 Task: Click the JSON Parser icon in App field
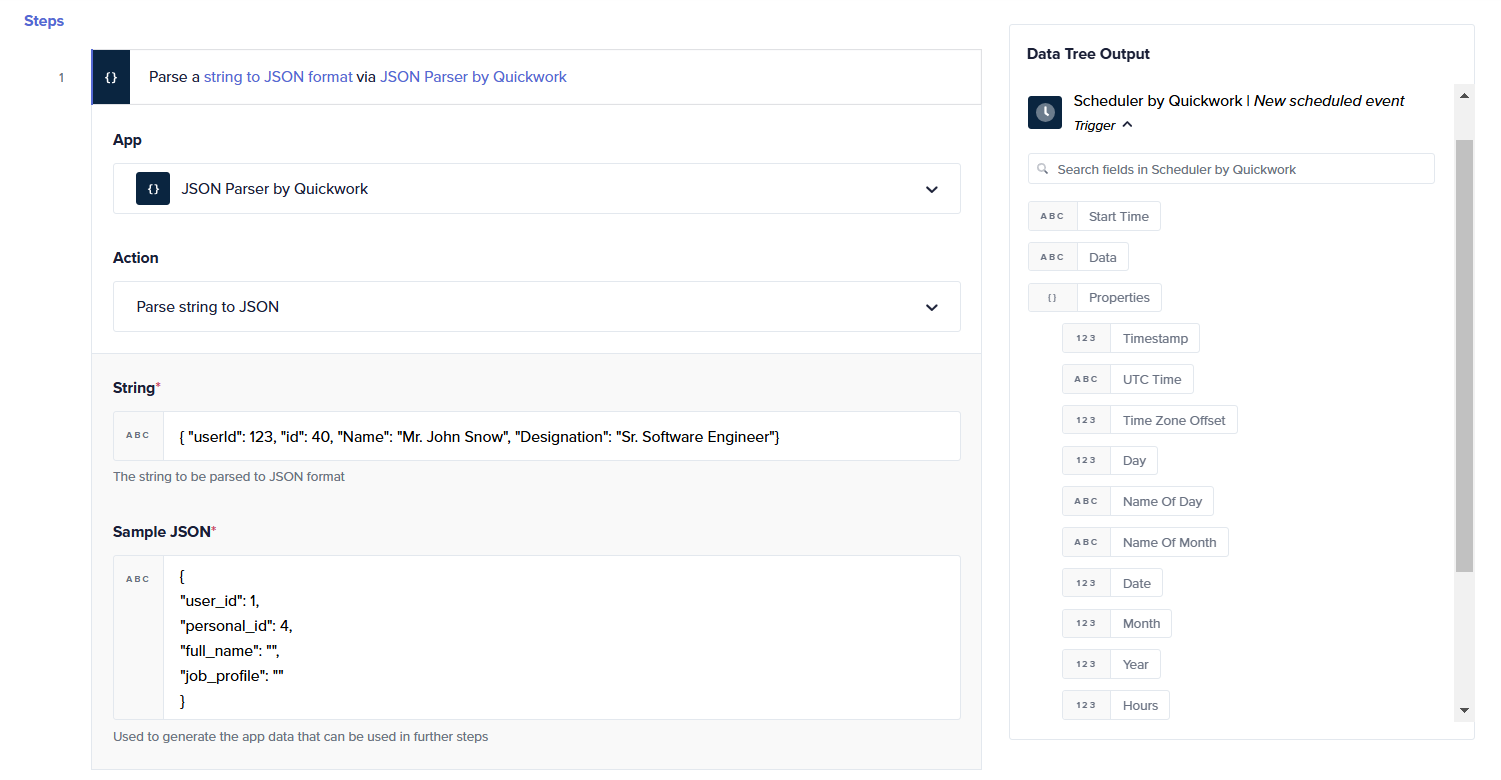click(x=153, y=188)
